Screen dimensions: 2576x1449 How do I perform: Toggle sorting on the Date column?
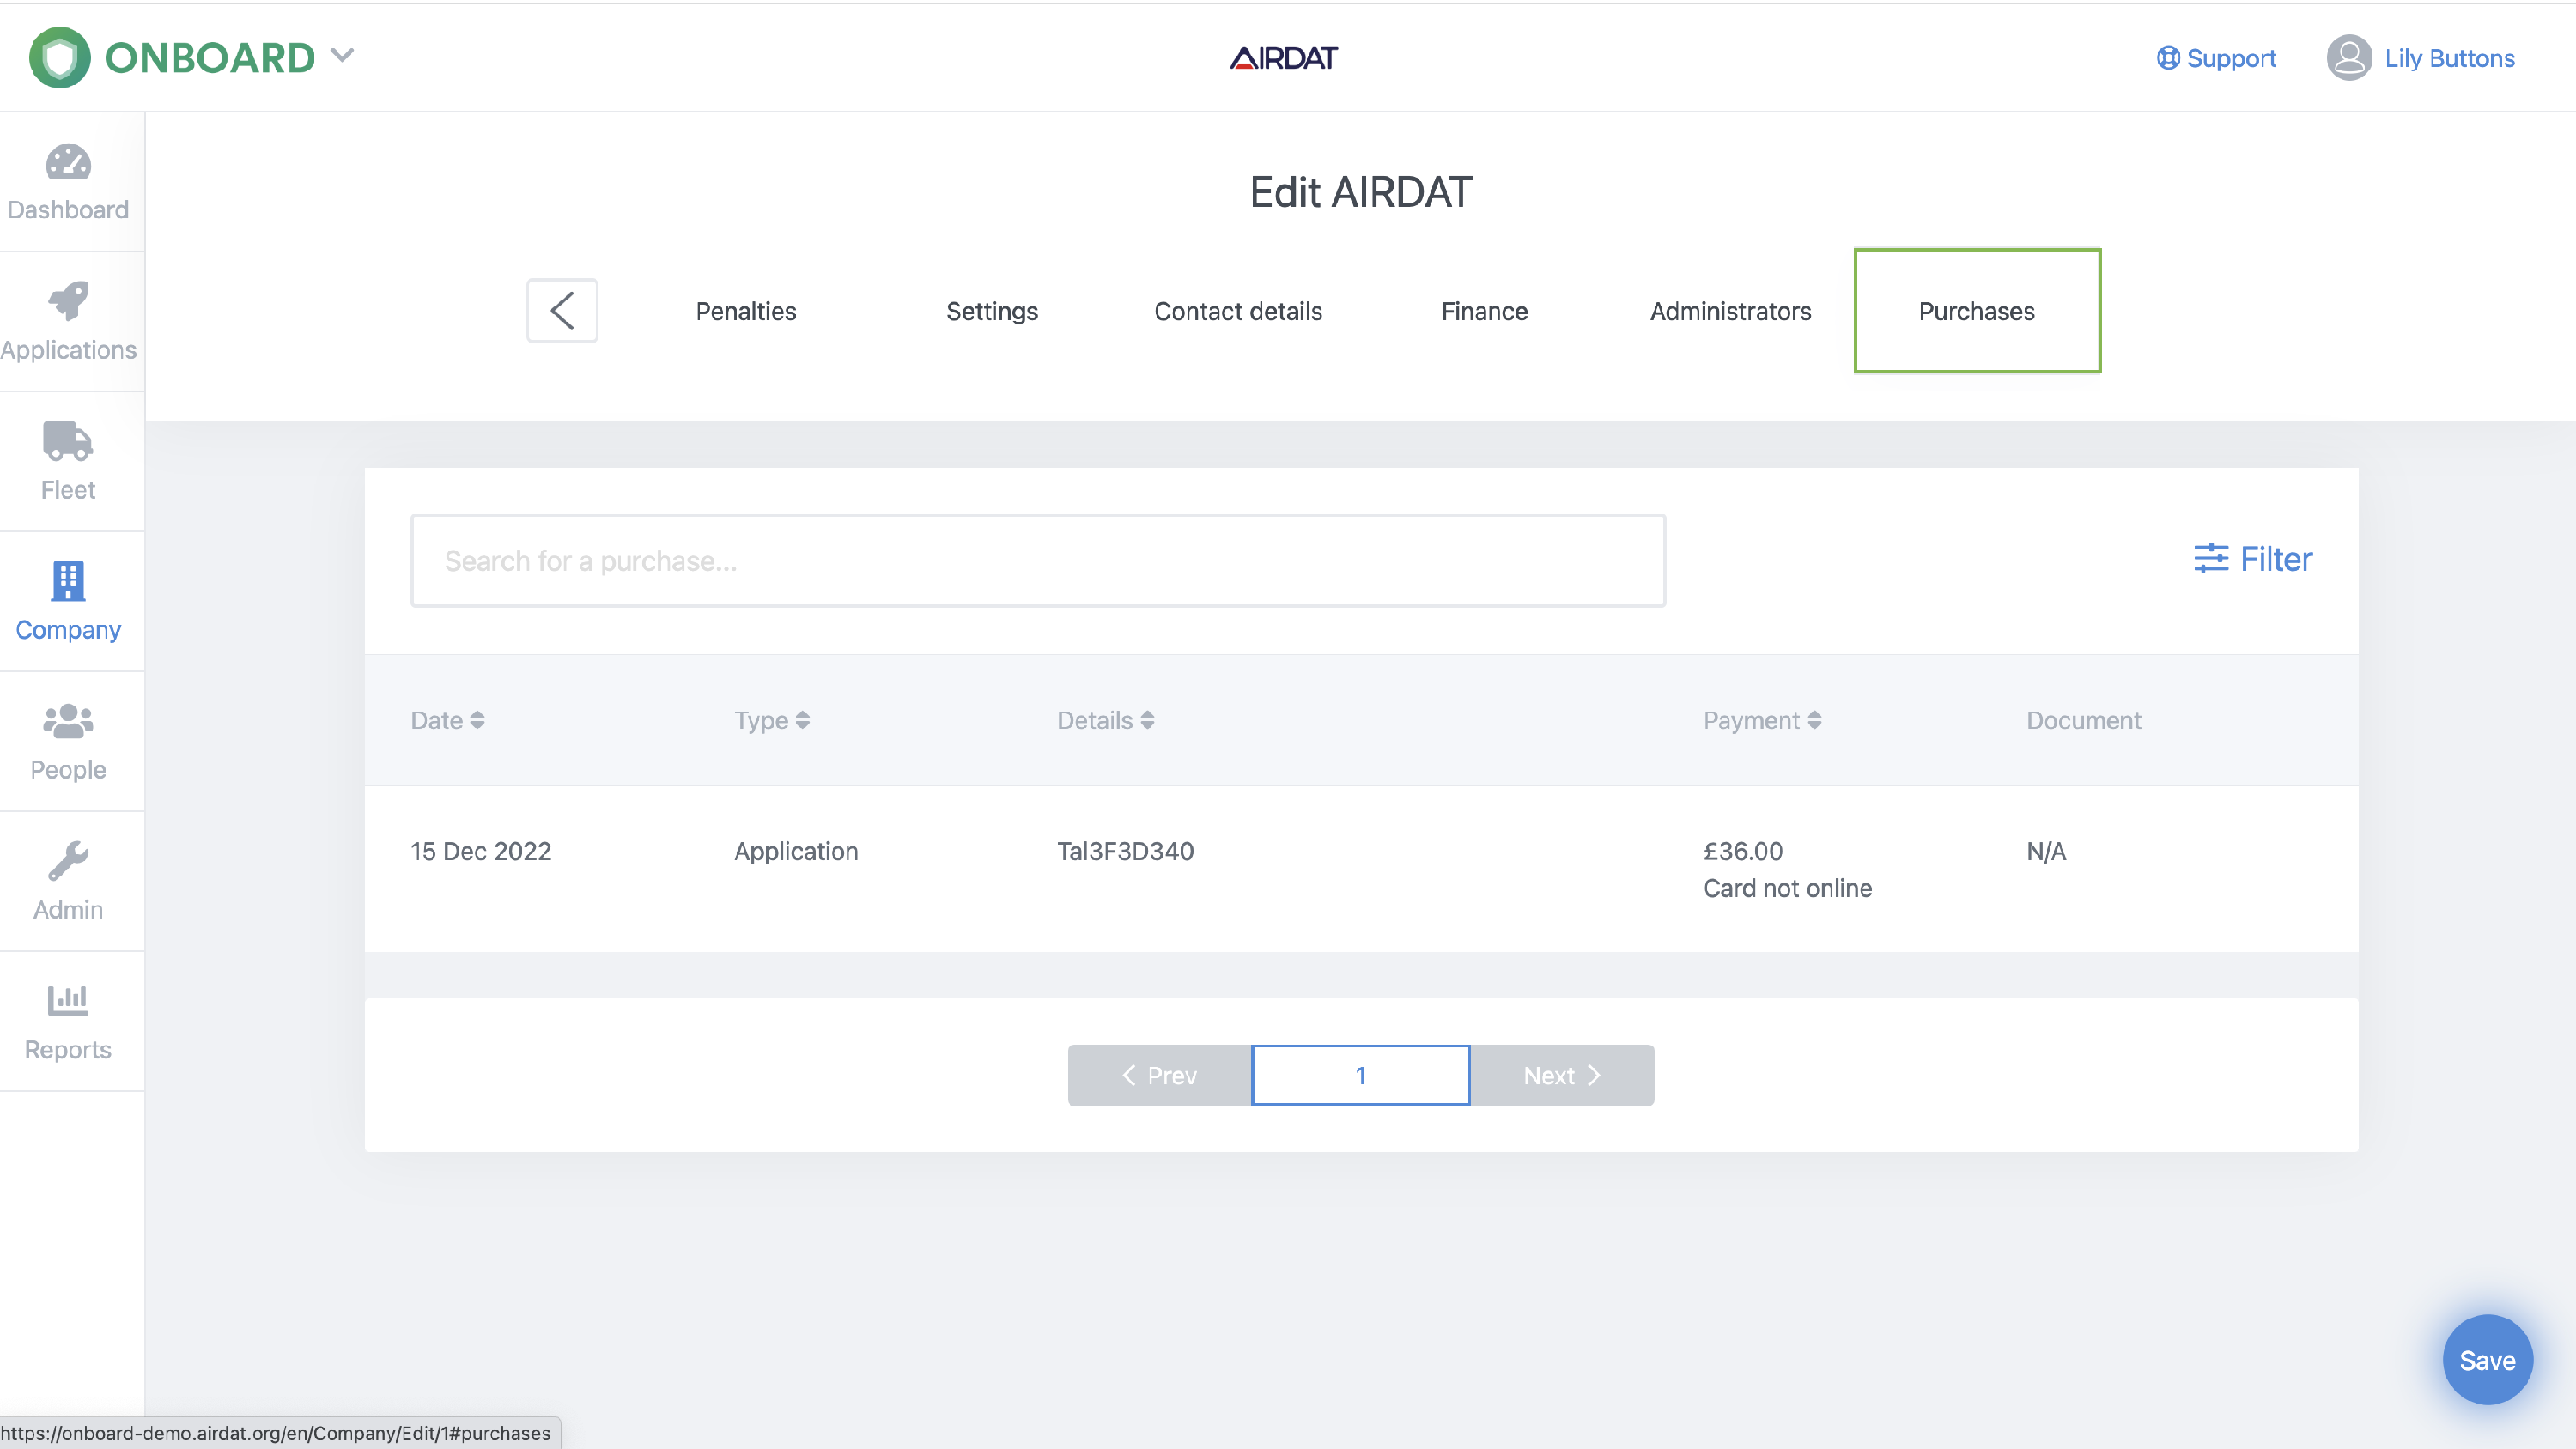[x=447, y=720]
